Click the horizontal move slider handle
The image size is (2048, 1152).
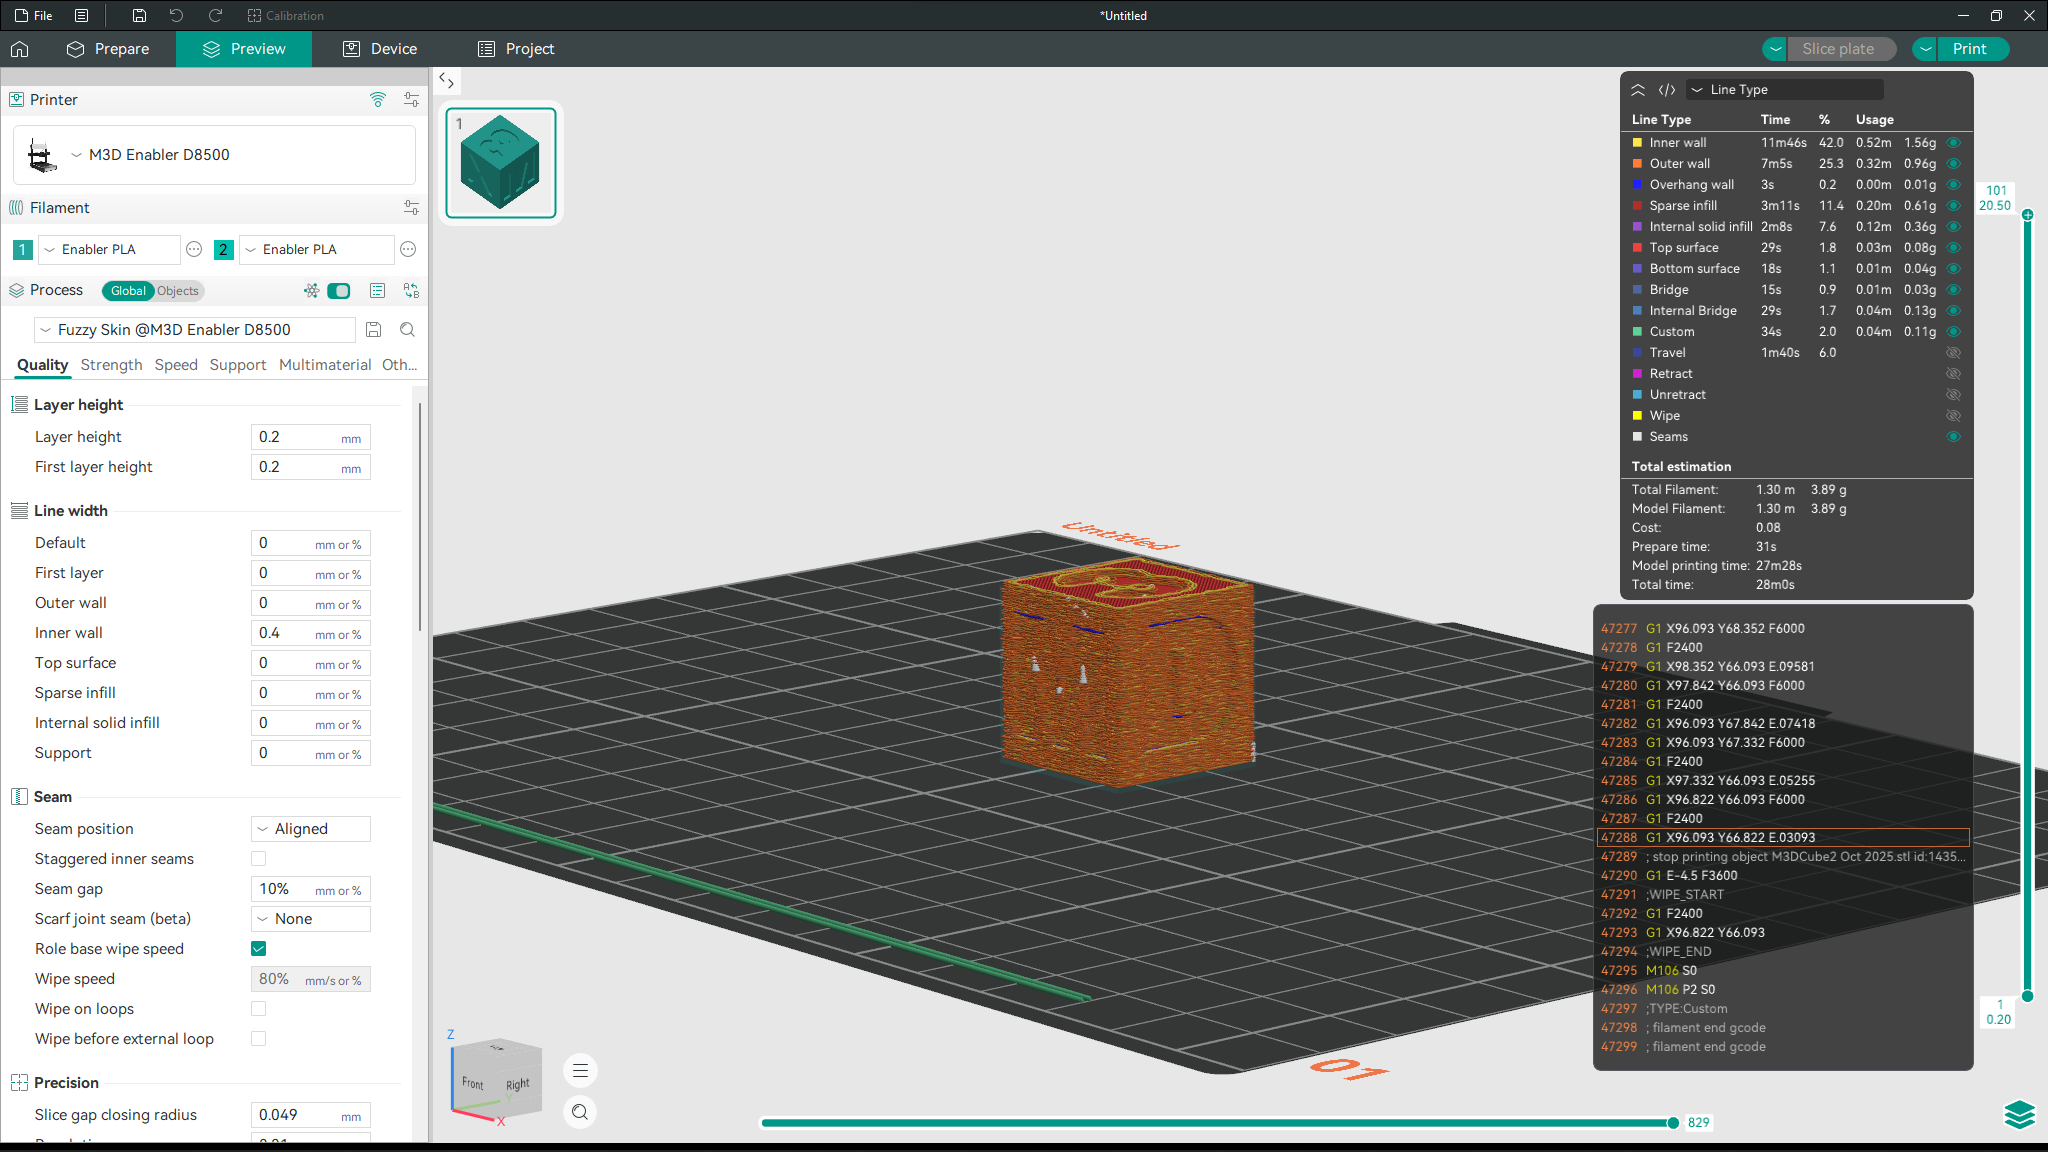[x=1673, y=1123]
